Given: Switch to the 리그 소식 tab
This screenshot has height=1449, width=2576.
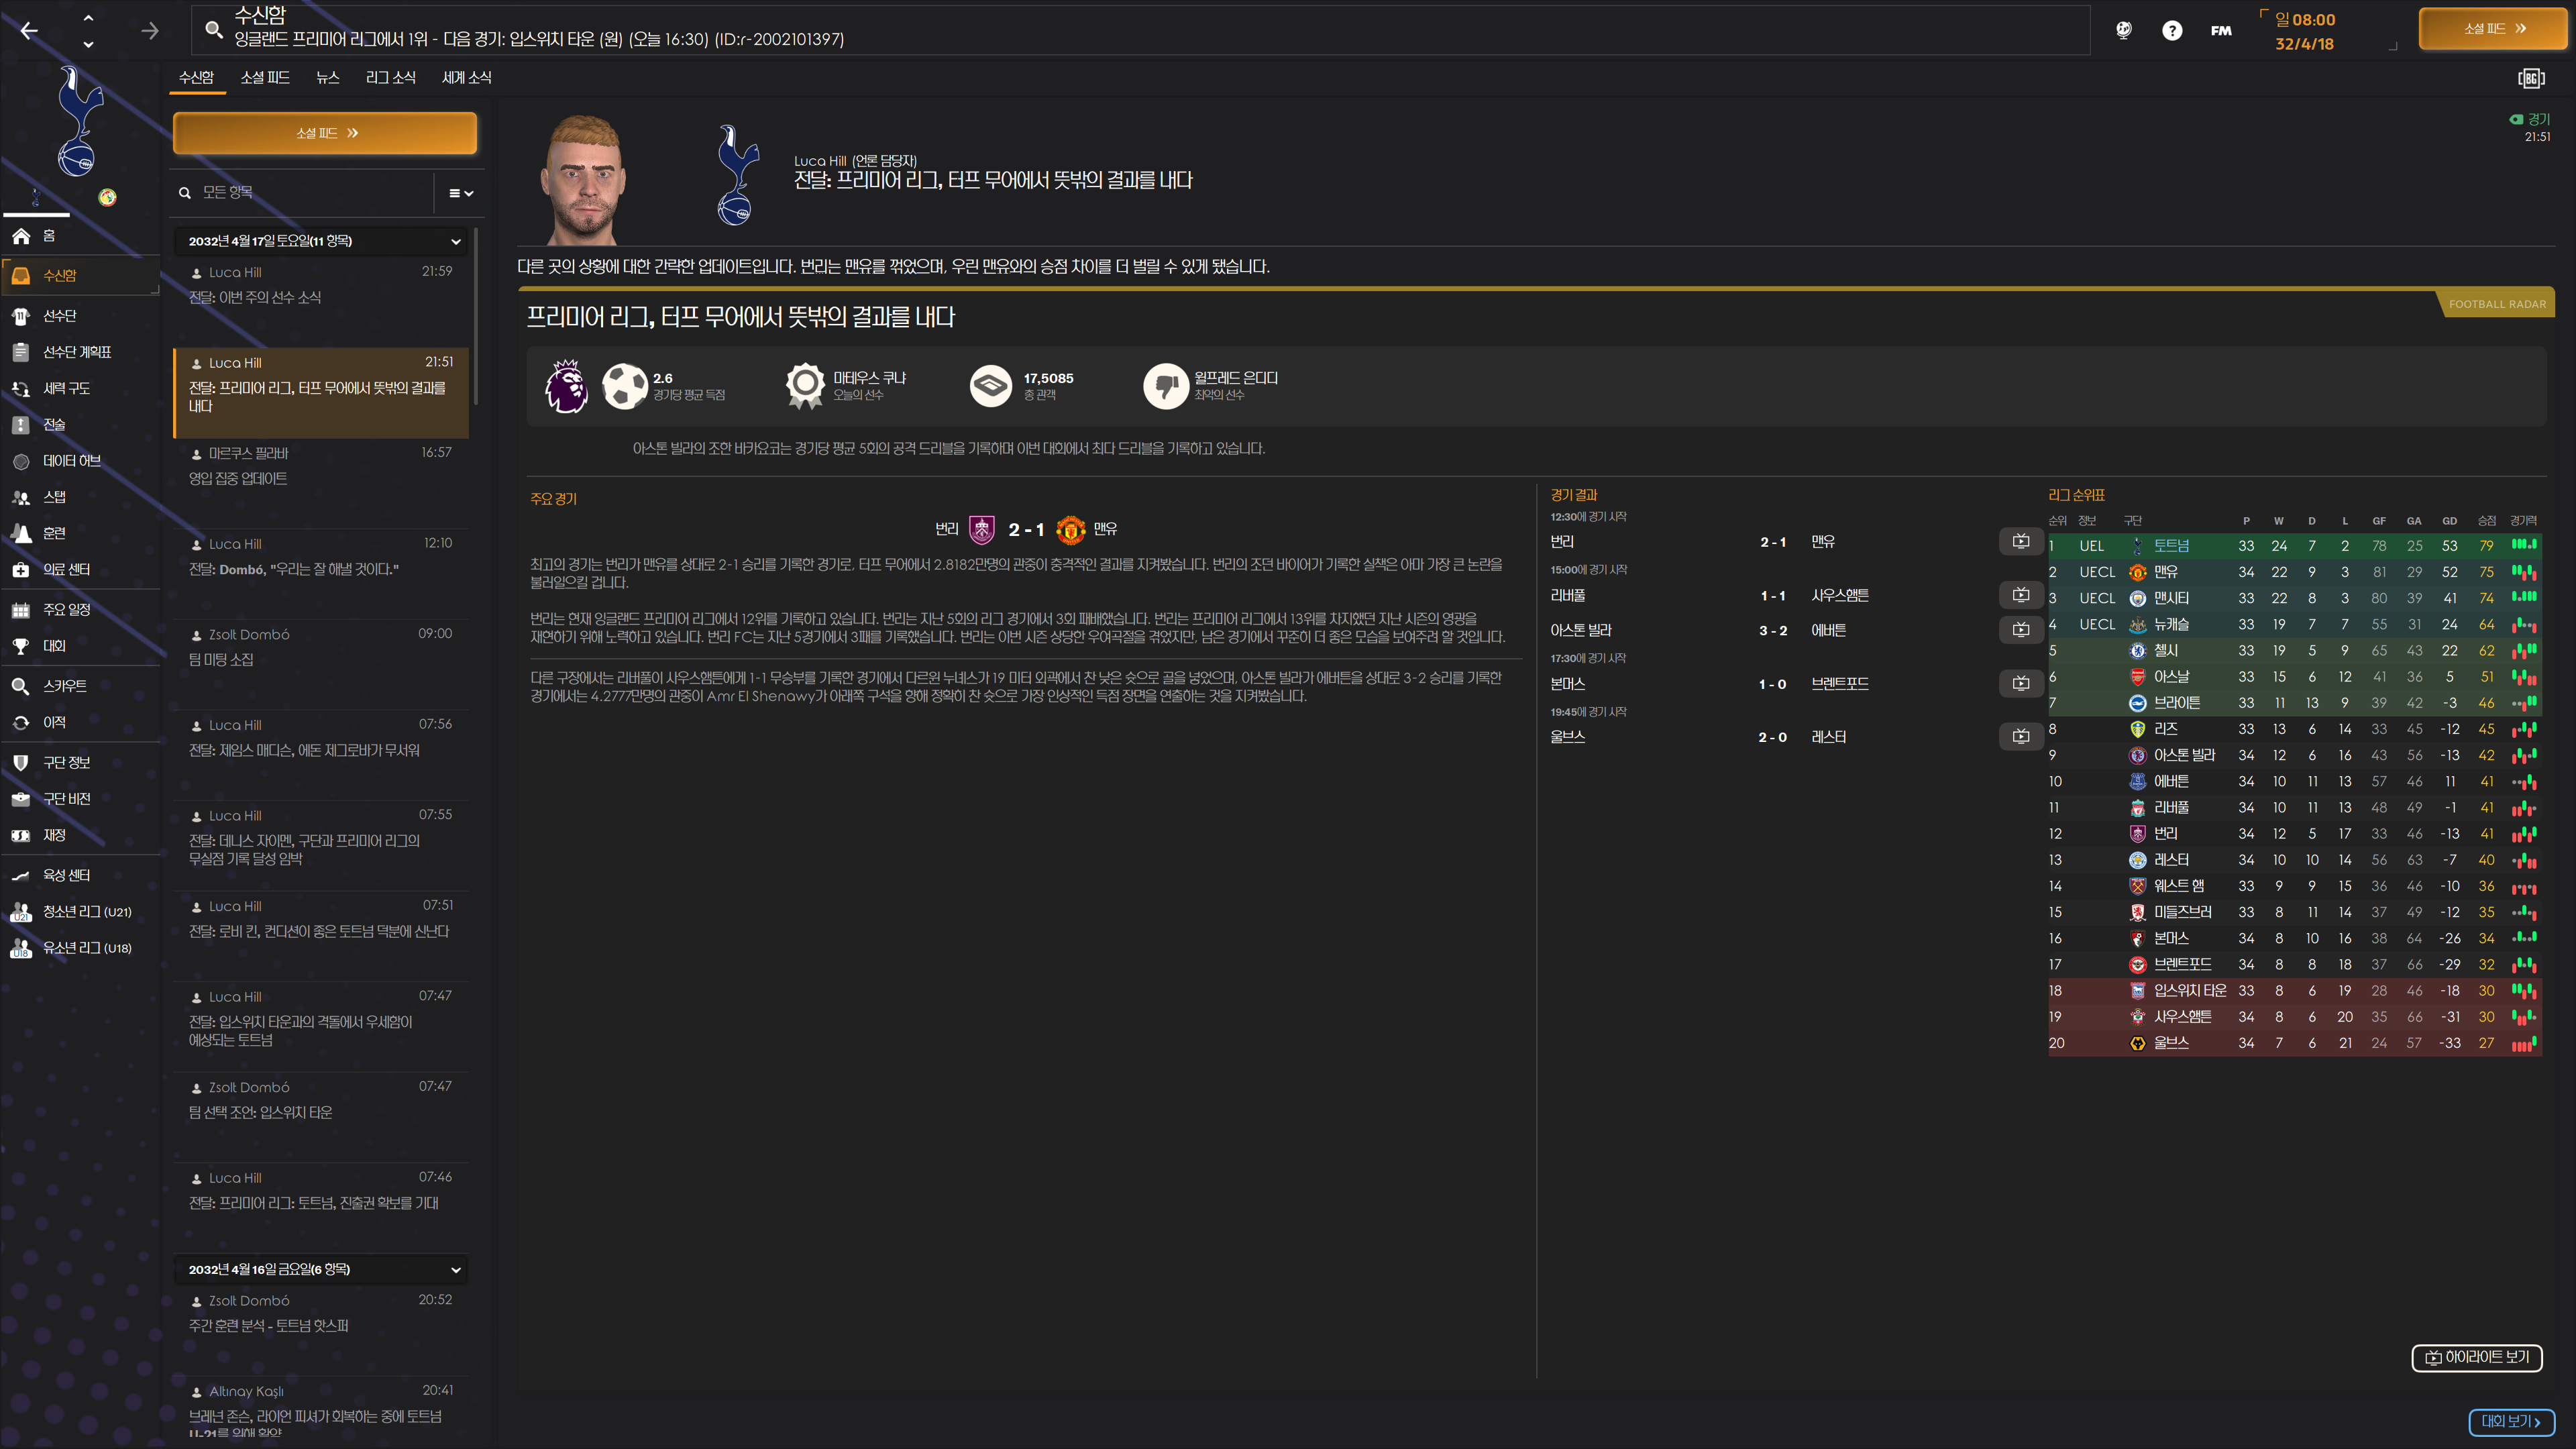Looking at the screenshot, I should click(x=390, y=78).
